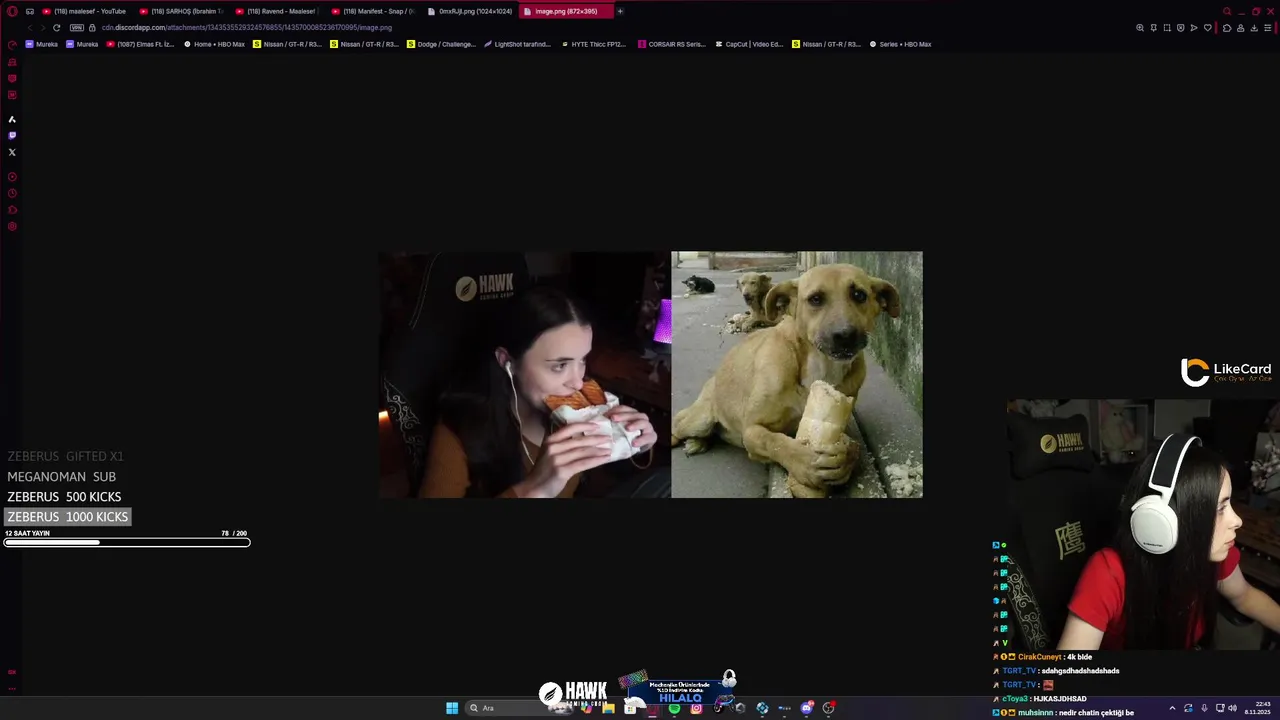Viewport: 1280px width, 720px height.
Task: Open the easy setup menu icon
Action: point(1268,28)
